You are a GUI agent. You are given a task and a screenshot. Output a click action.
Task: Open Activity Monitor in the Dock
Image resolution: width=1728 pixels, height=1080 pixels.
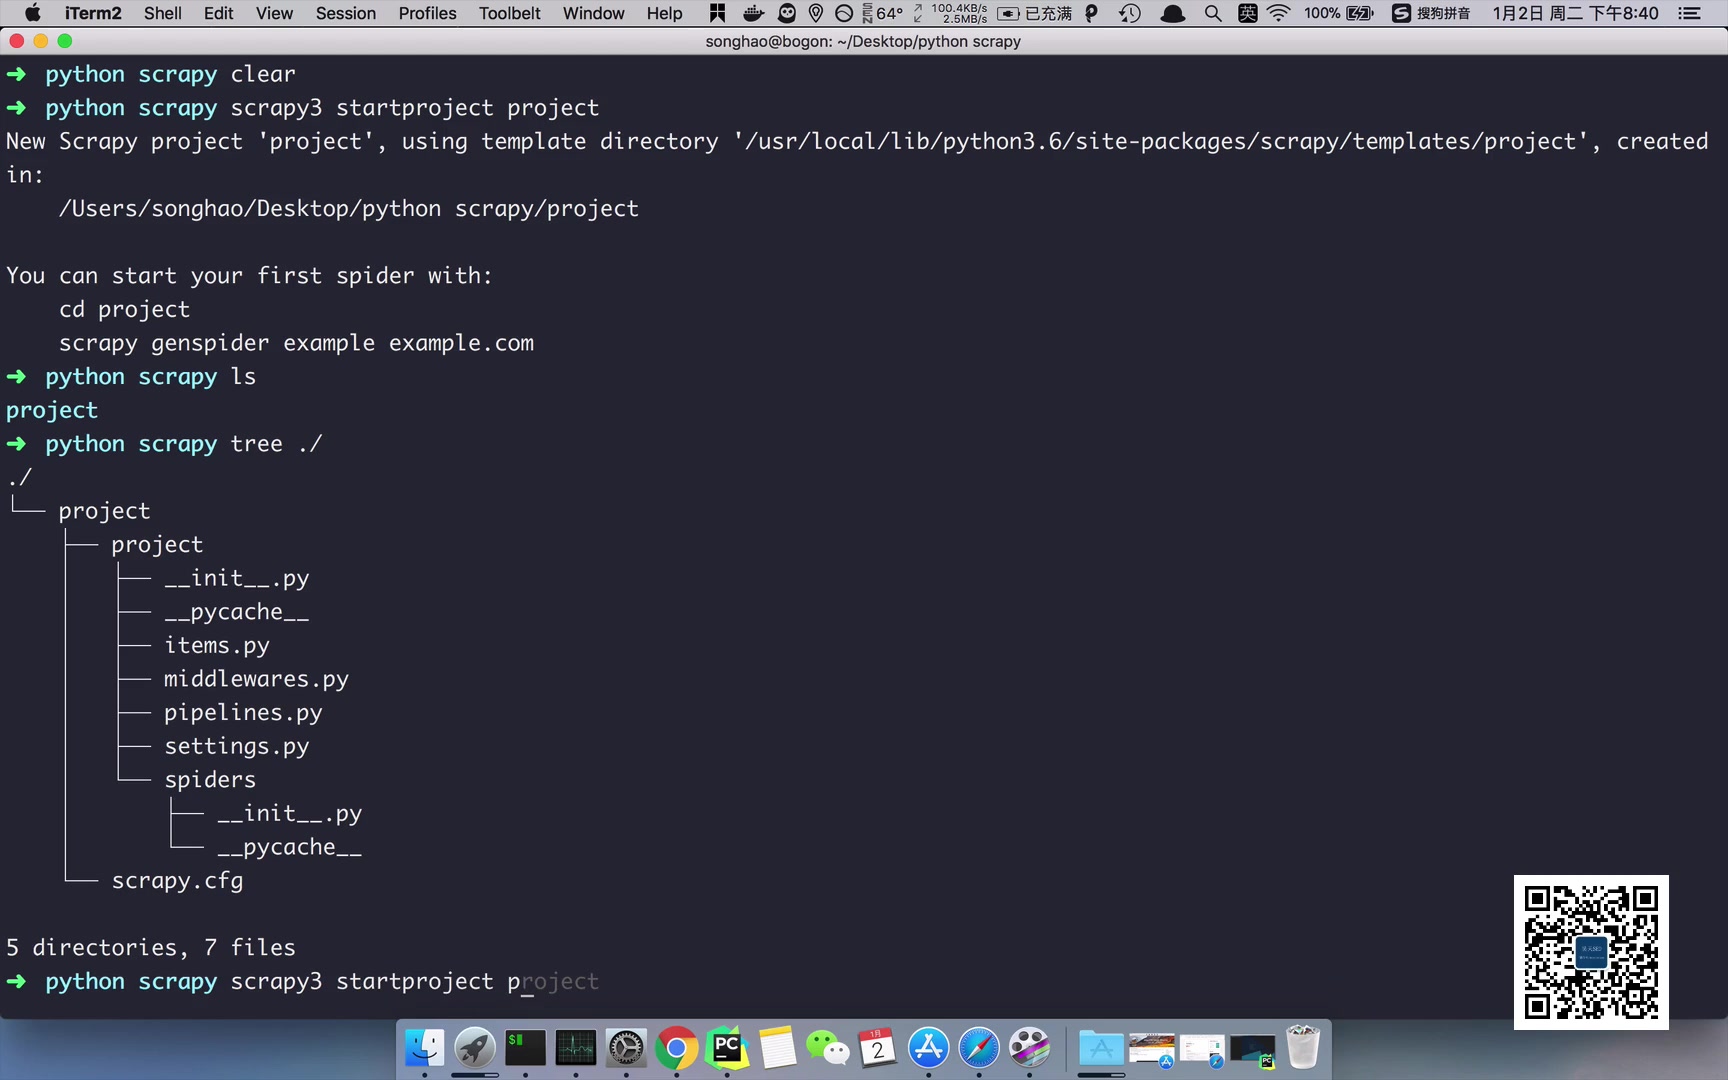tap(575, 1048)
